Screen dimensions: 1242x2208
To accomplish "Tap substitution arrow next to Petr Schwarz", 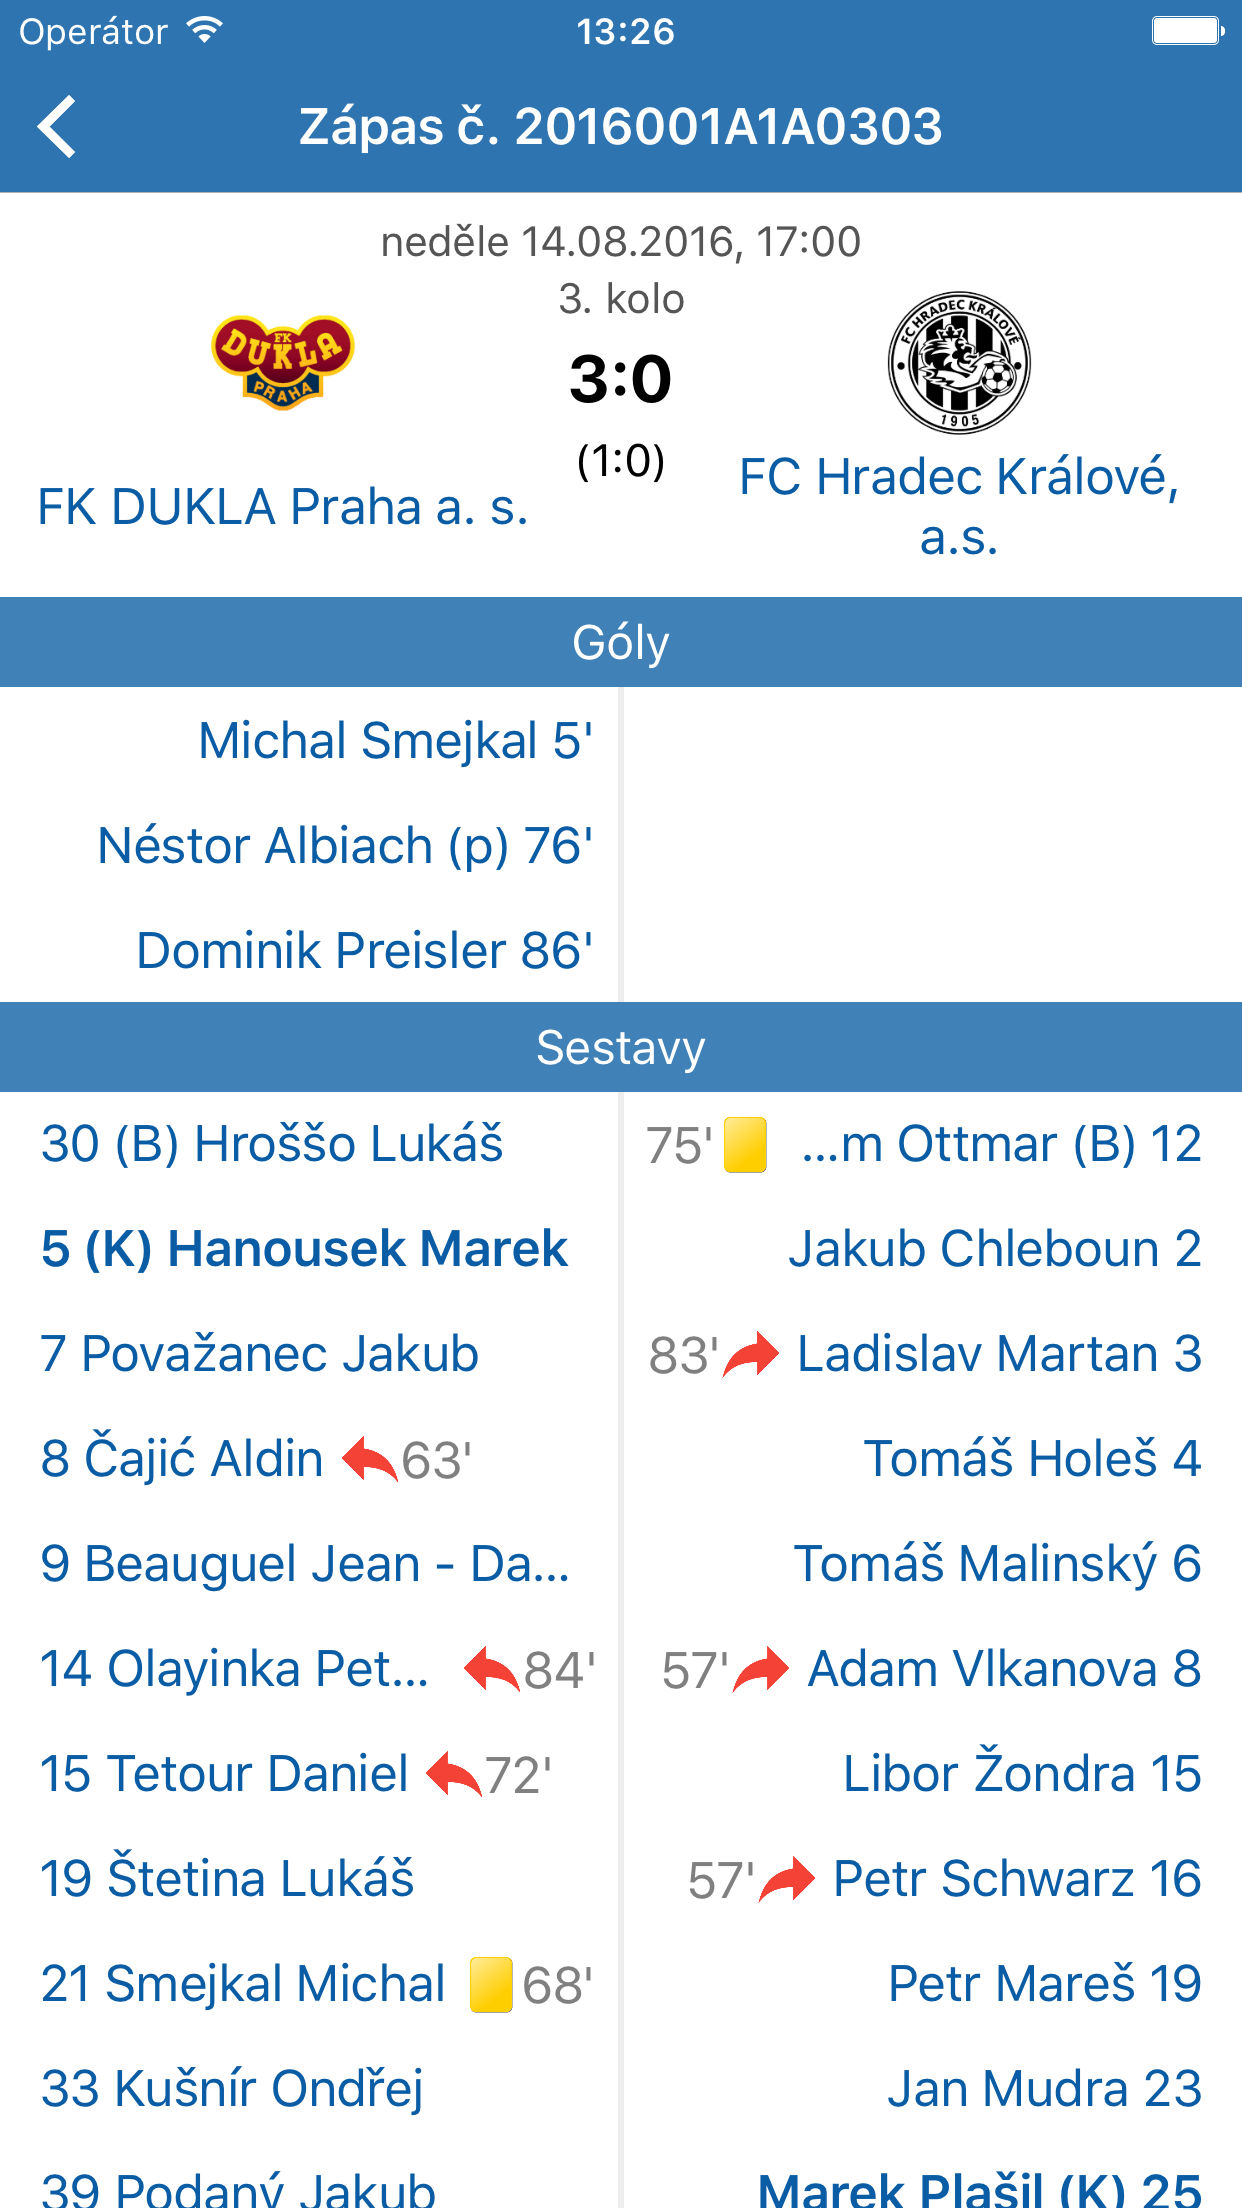I will [x=787, y=1880].
